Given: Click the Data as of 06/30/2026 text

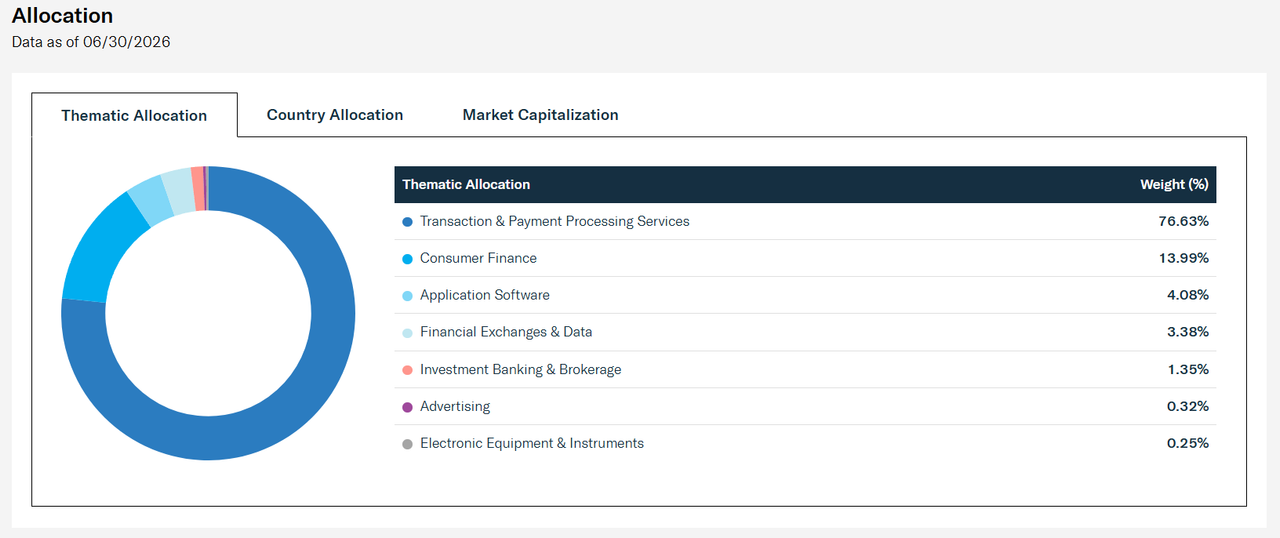Looking at the screenshot, I should click(91, 42).
